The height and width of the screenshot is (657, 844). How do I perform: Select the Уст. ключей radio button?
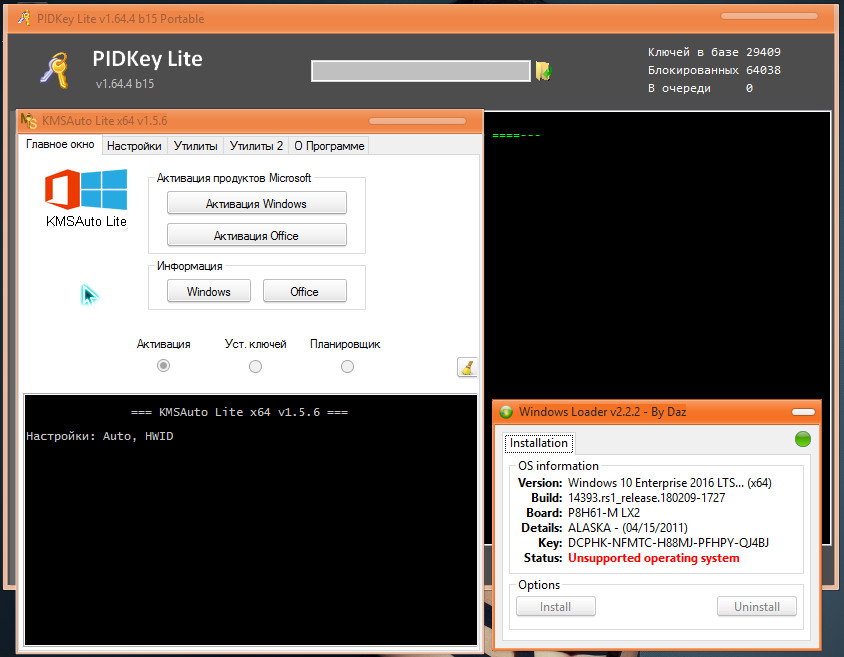pos(256,367)
